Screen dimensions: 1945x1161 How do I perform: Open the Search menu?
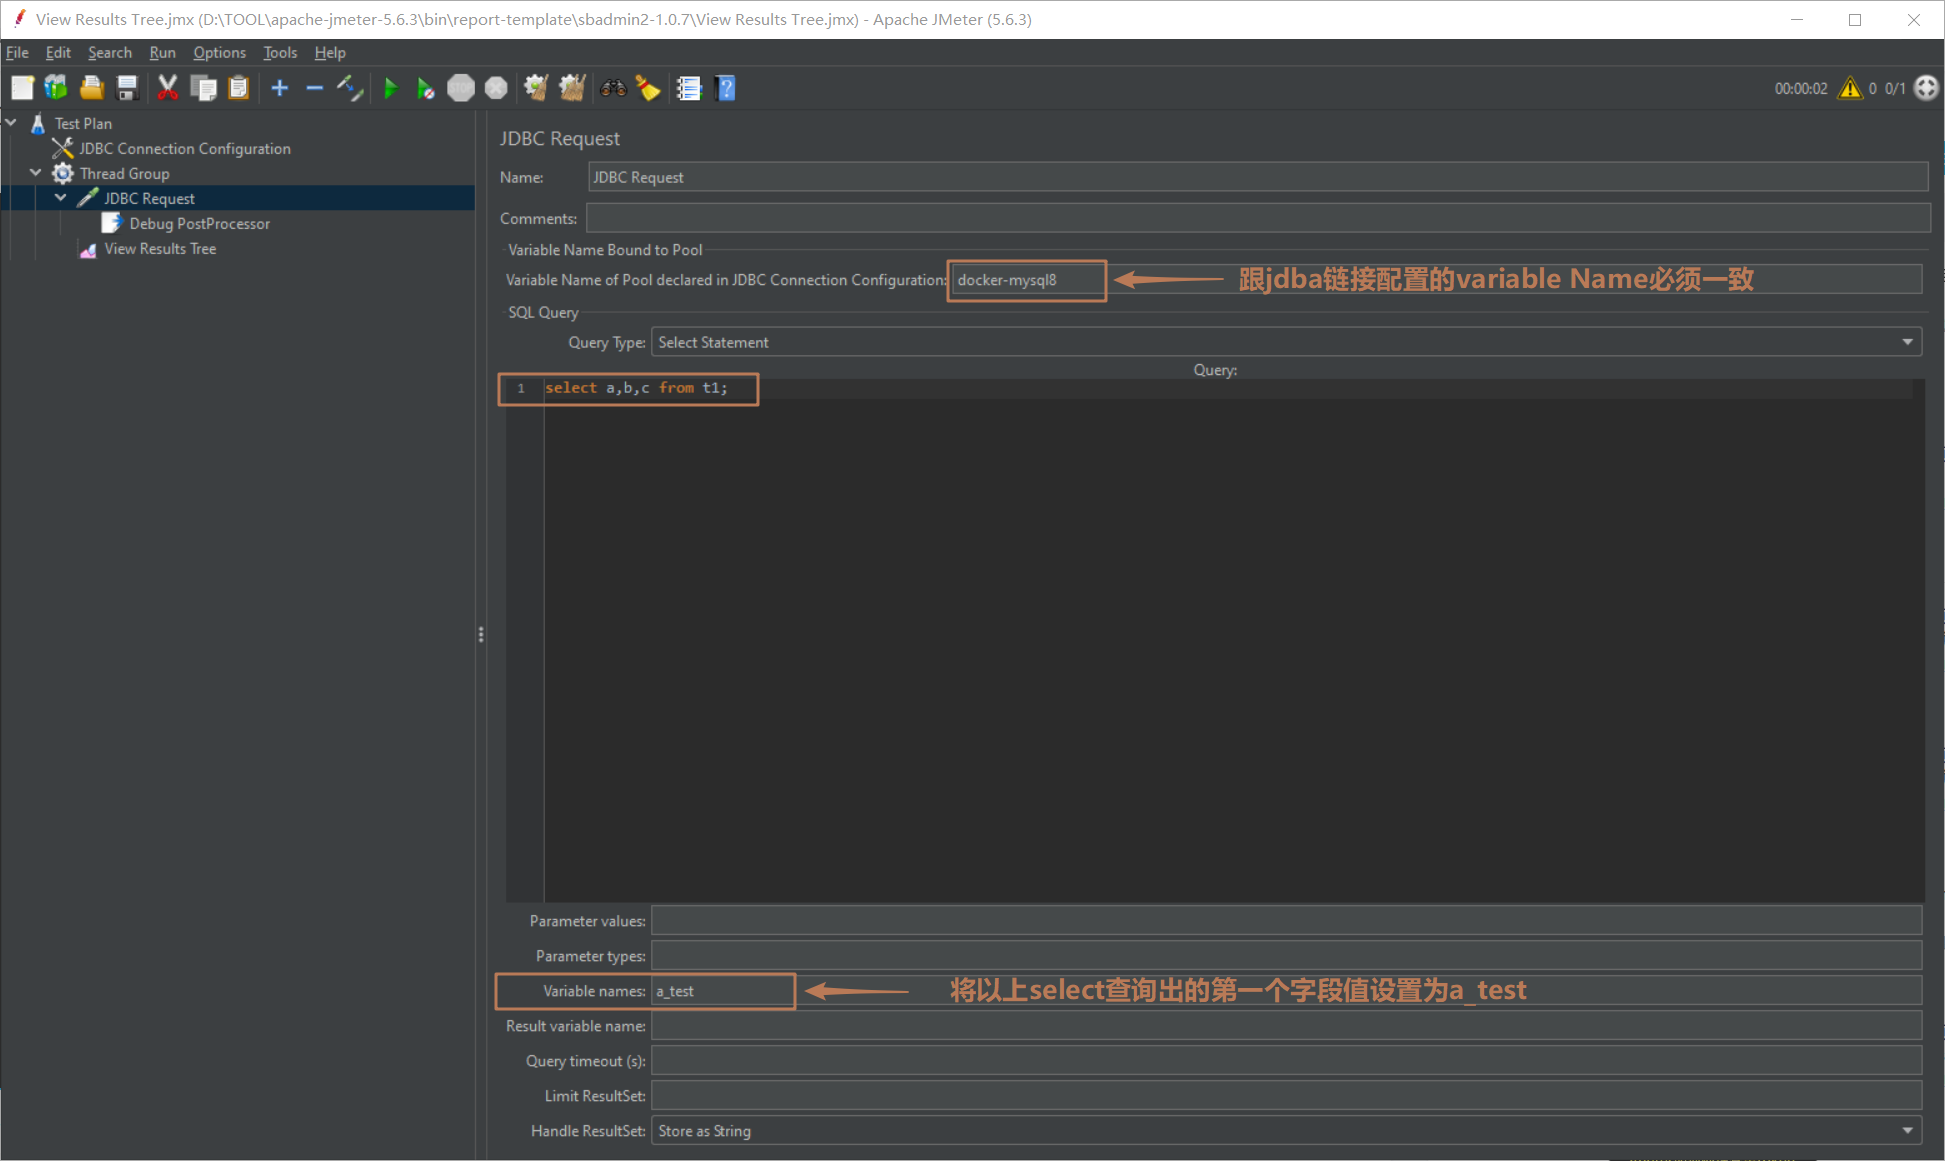(x=109, y=52)
